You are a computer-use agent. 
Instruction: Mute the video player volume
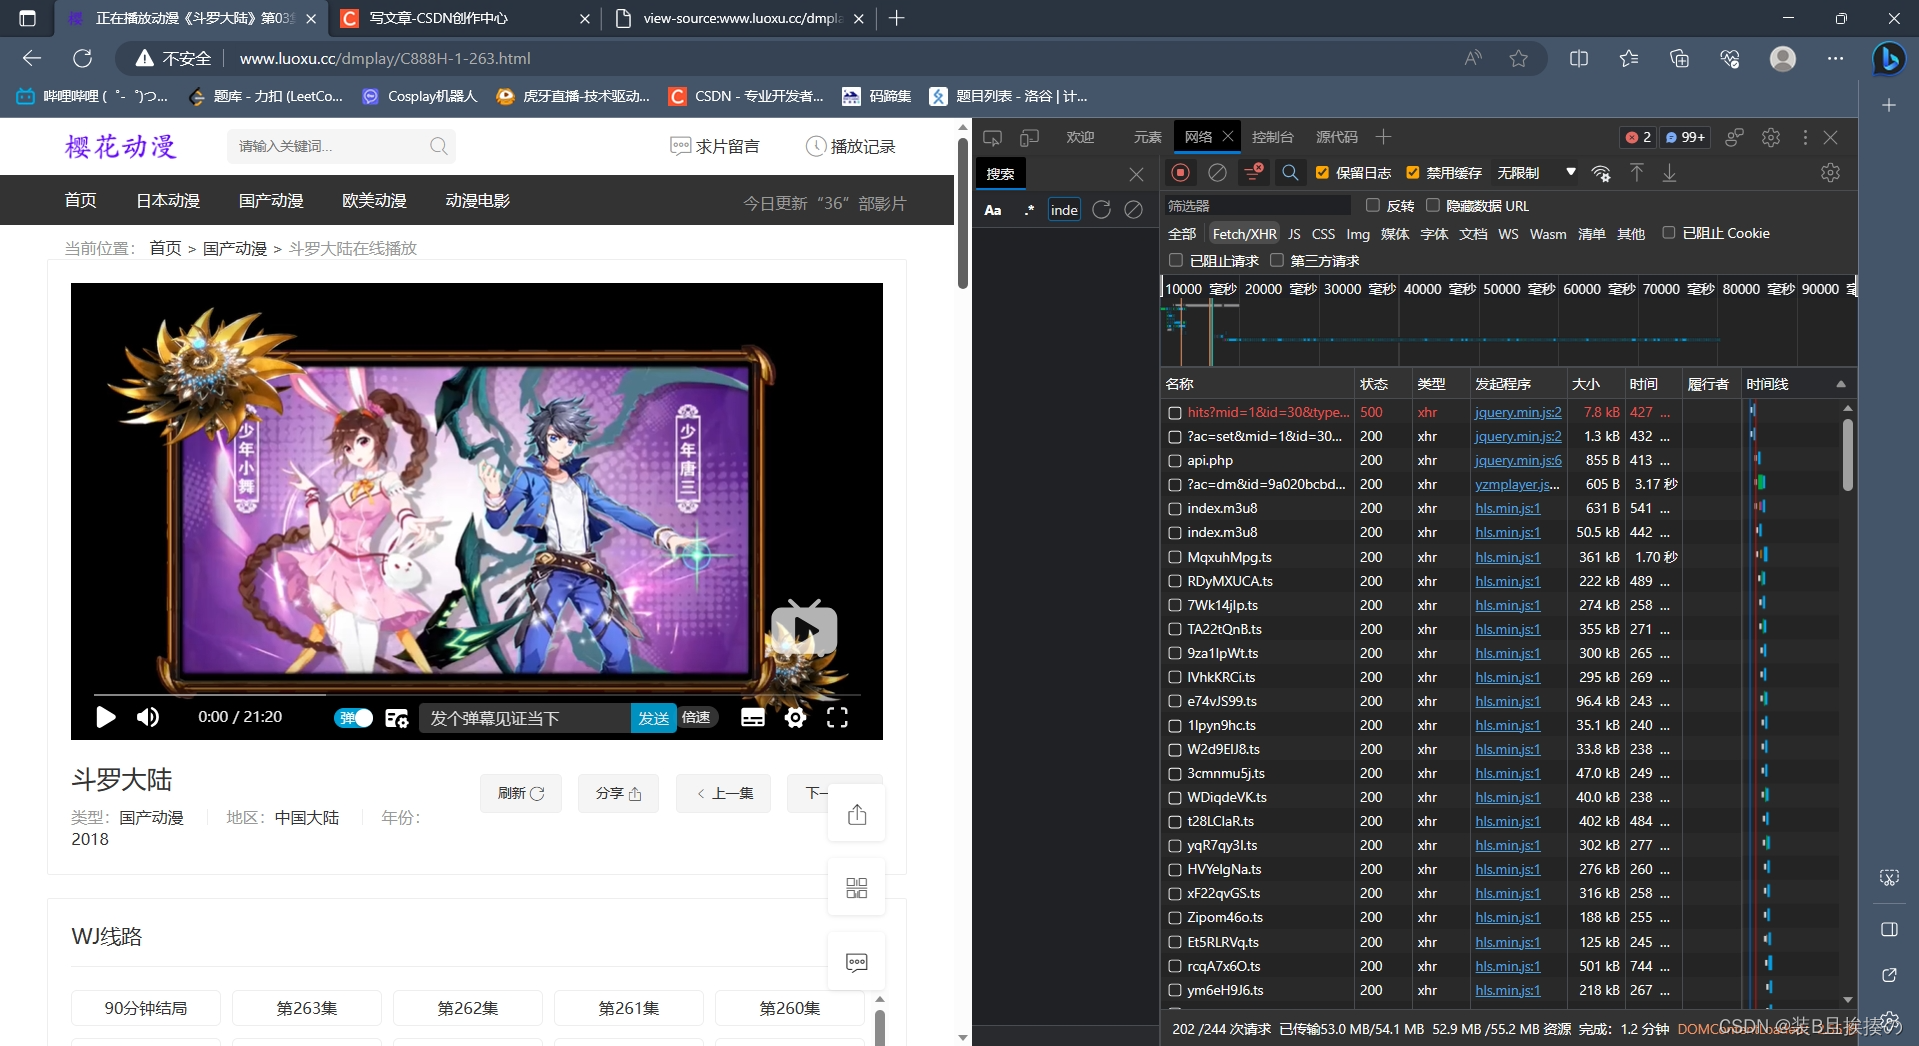148,717
